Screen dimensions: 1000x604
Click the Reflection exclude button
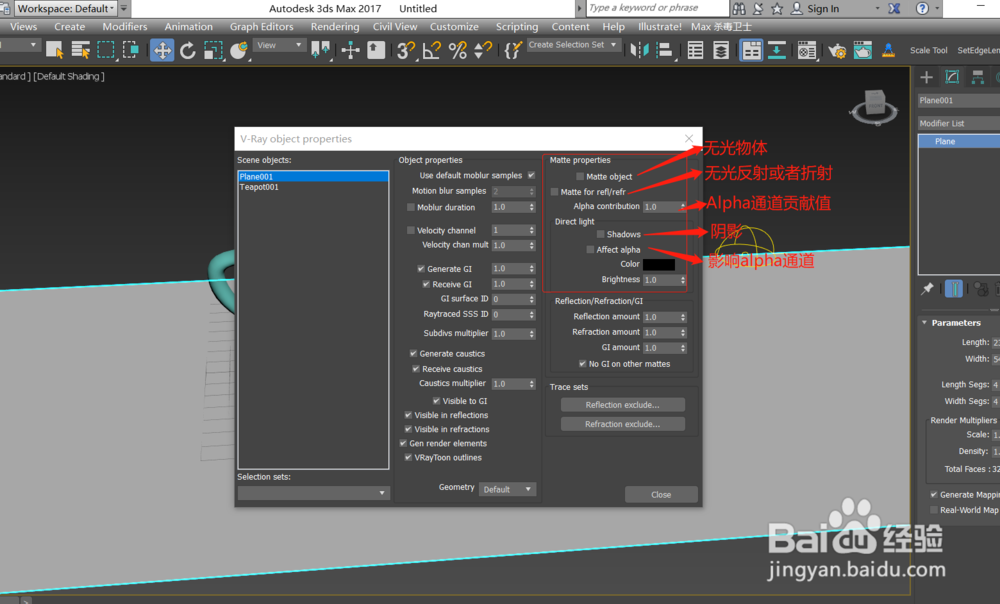(622, 405)
